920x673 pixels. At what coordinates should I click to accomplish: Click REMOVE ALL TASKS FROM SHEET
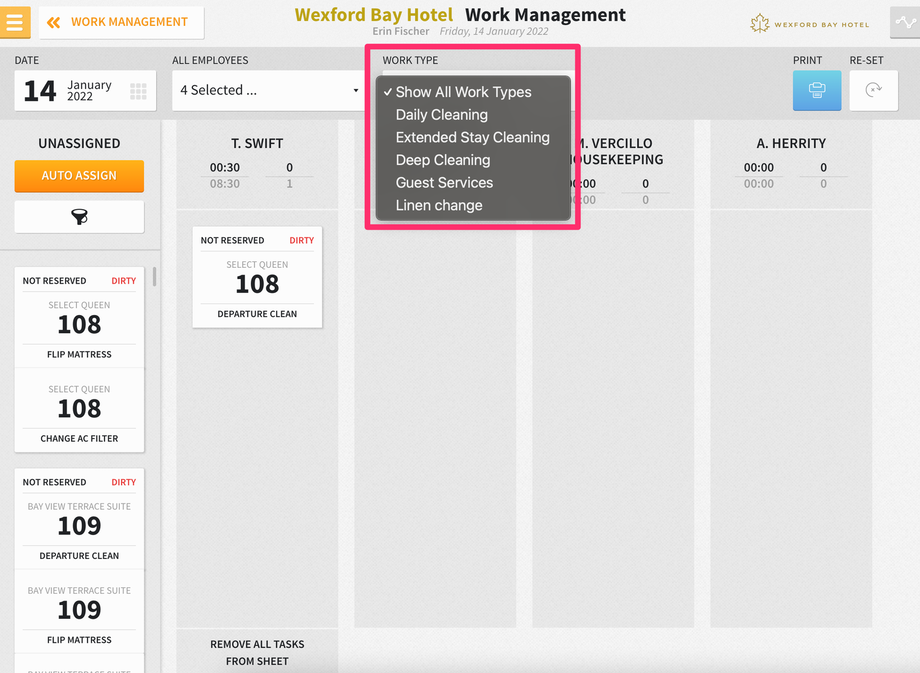(x=257, y=652)
